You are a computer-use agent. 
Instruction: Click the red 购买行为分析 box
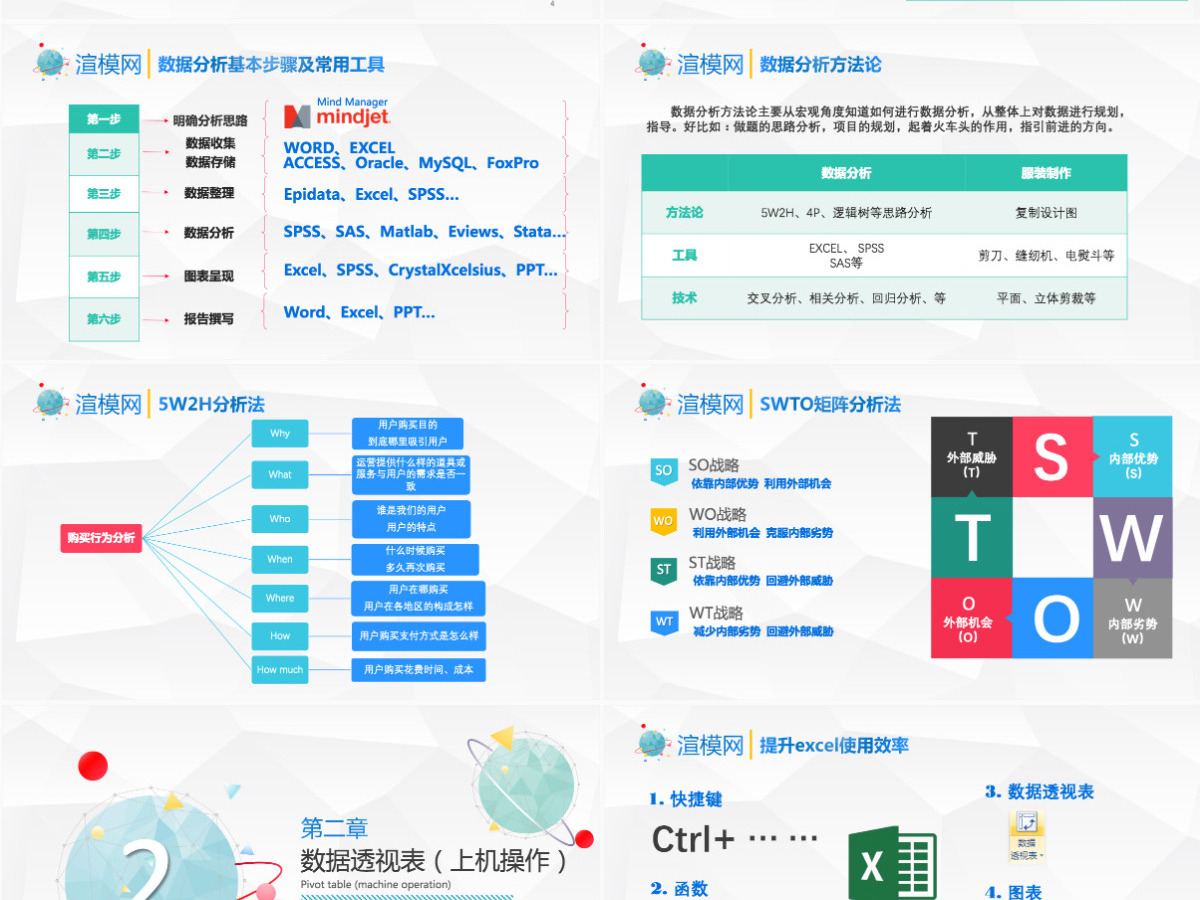pyautogui.click(x=101, y=538)
